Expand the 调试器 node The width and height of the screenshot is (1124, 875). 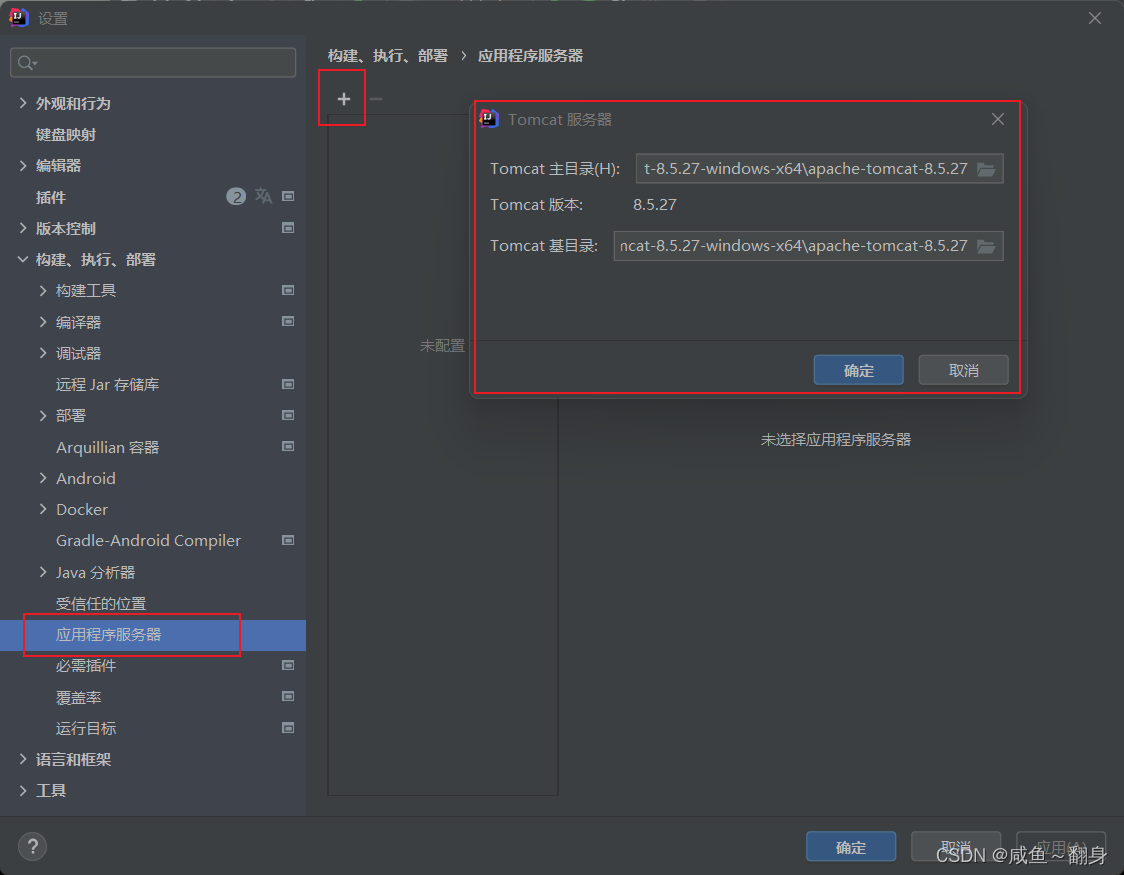[x=43, y=353]
